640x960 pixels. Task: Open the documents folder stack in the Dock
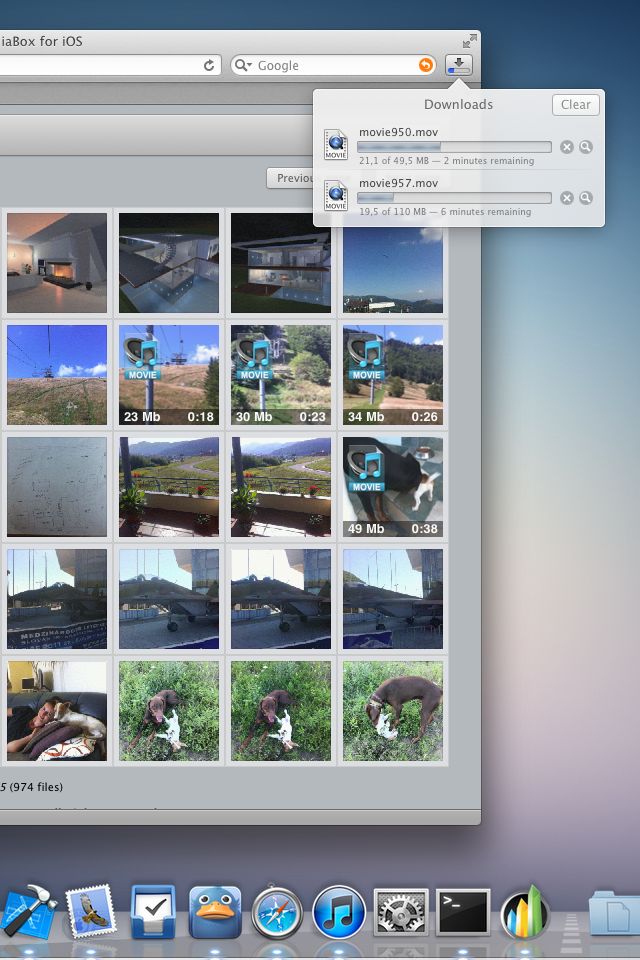614,914
